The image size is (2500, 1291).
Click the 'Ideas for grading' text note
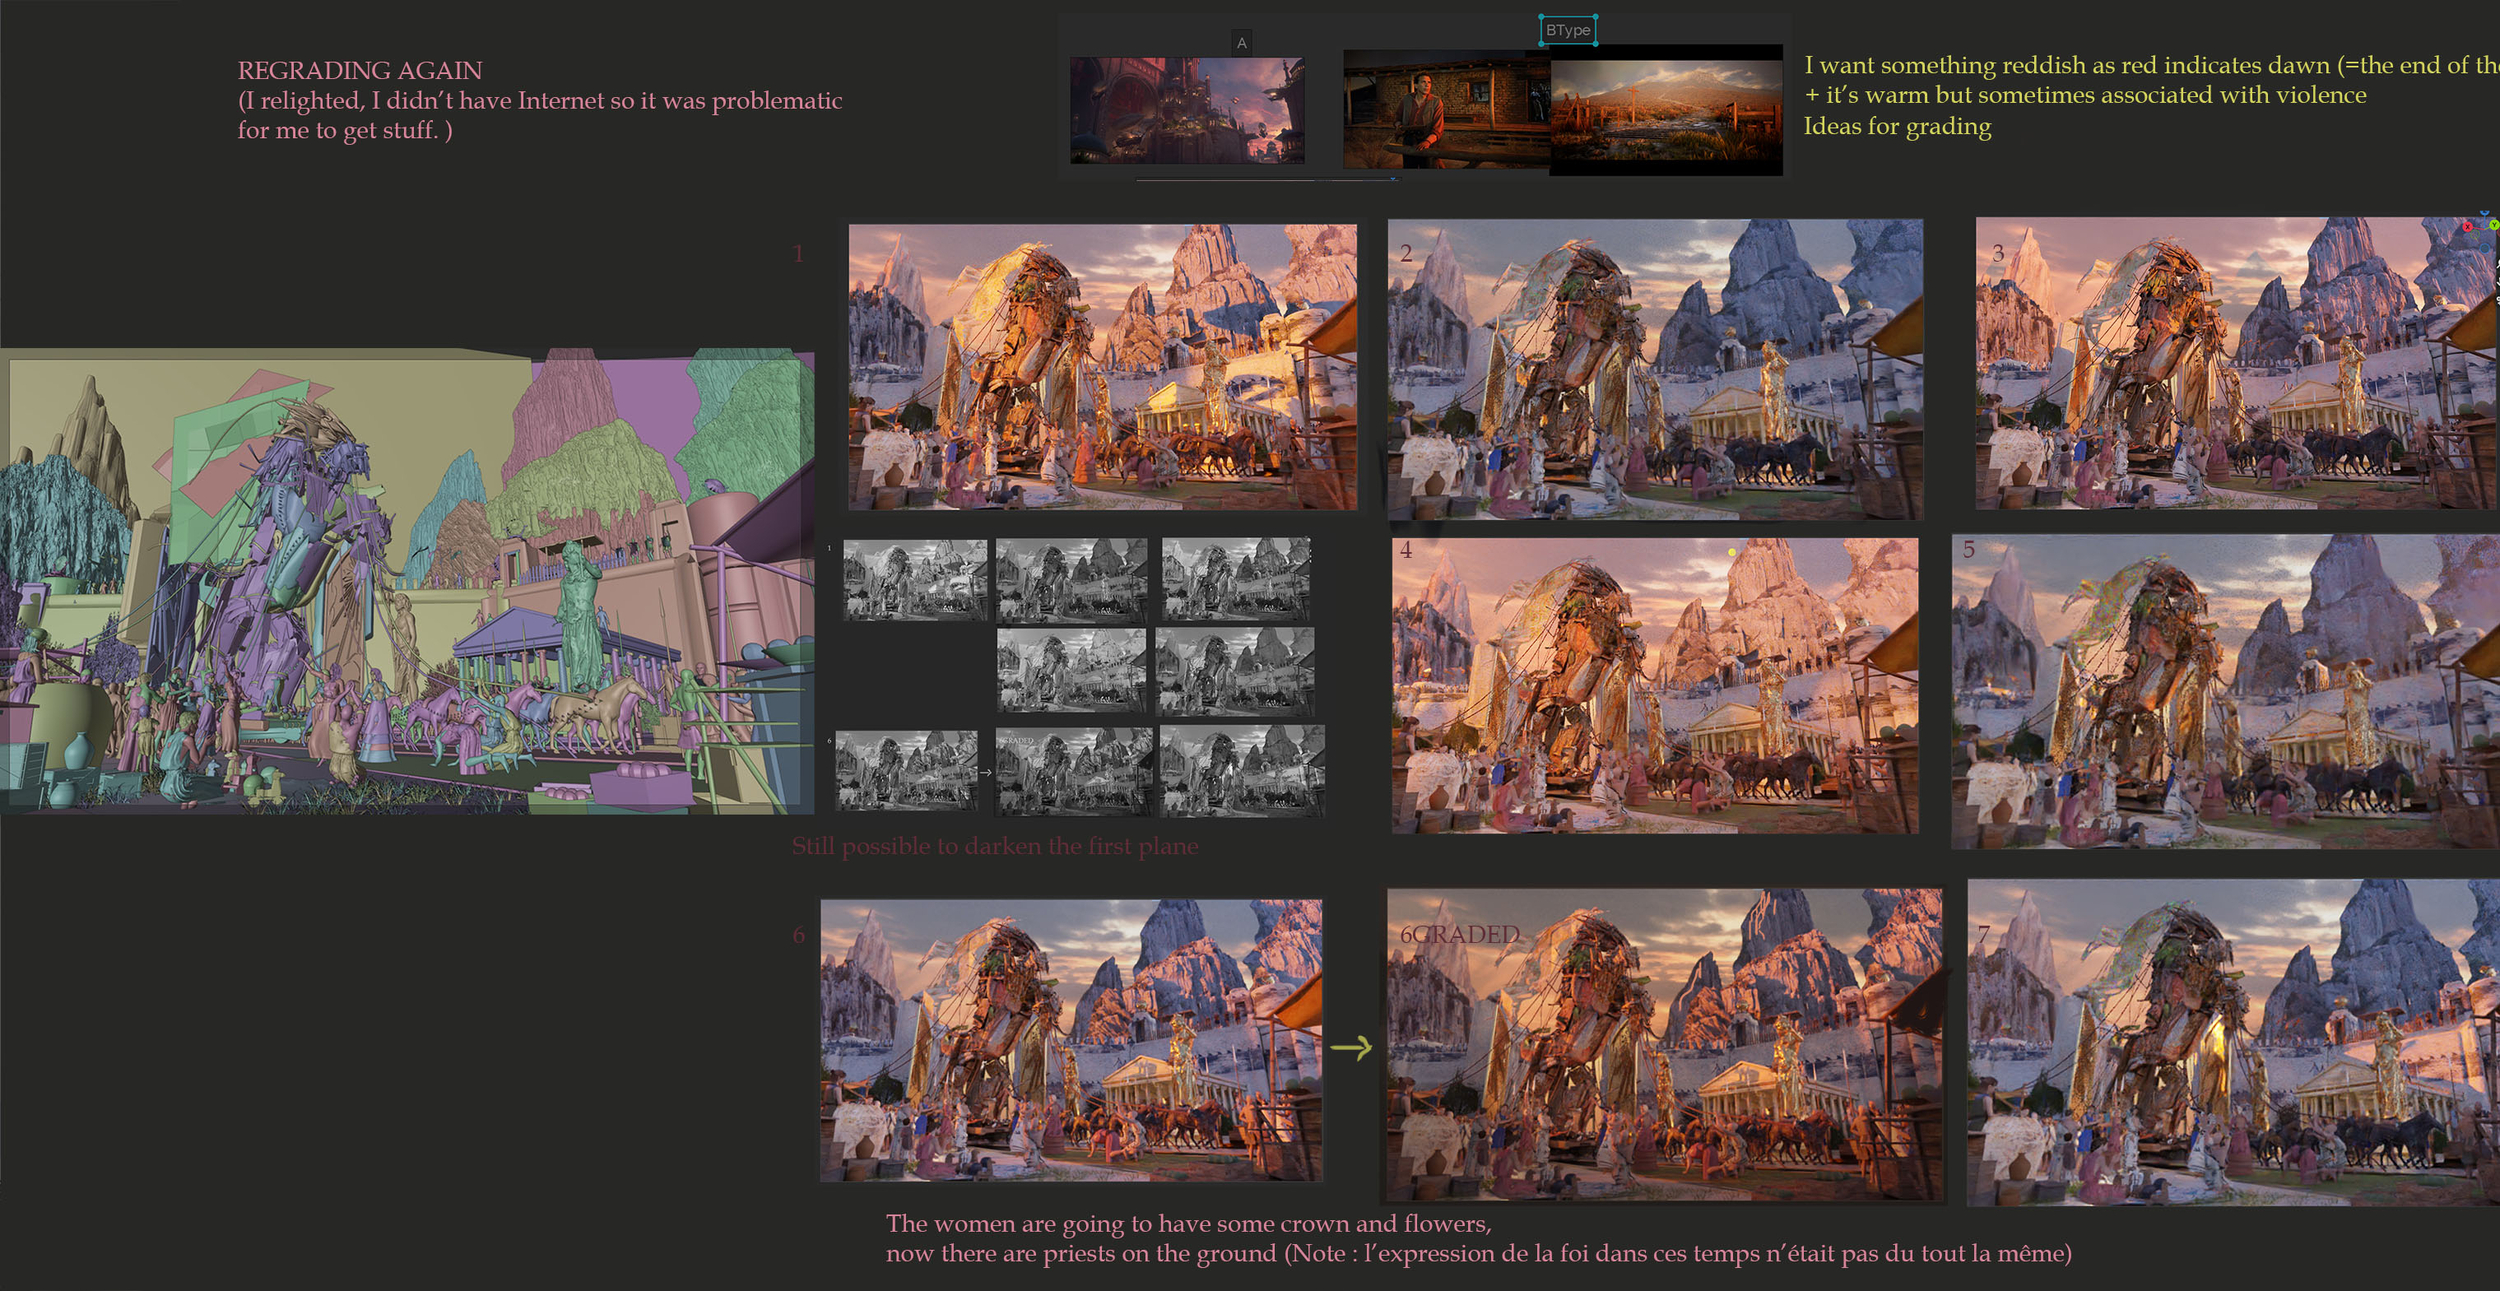pos(1897,127)
